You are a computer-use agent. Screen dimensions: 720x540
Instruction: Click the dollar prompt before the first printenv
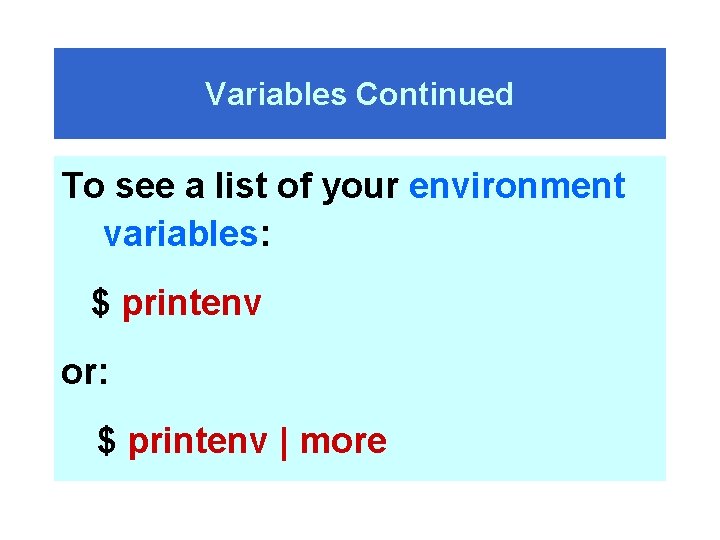coord(101,303)
